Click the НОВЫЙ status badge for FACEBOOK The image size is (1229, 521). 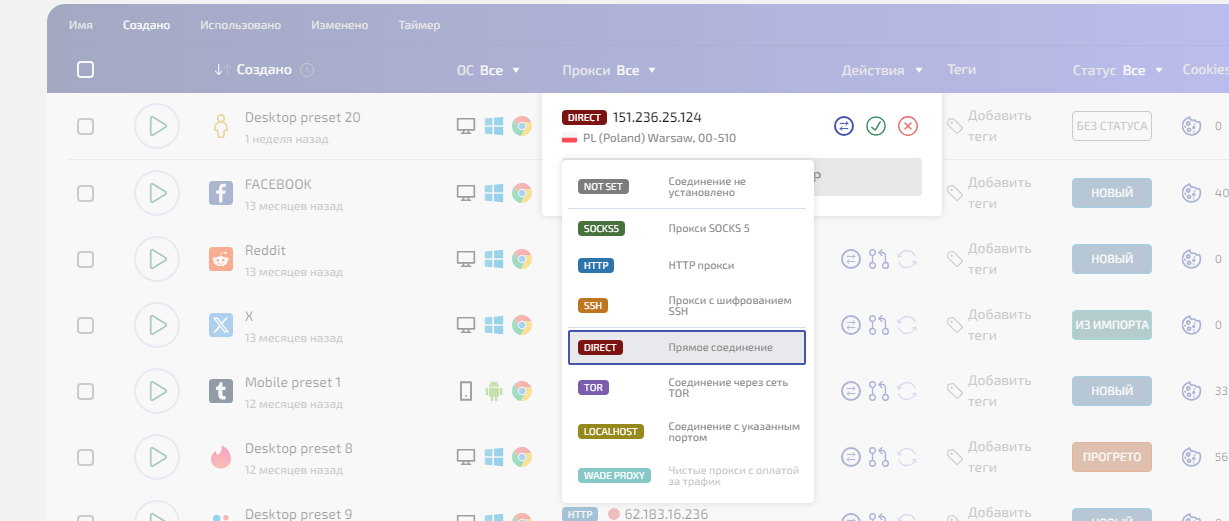(x=1111, y=193)
